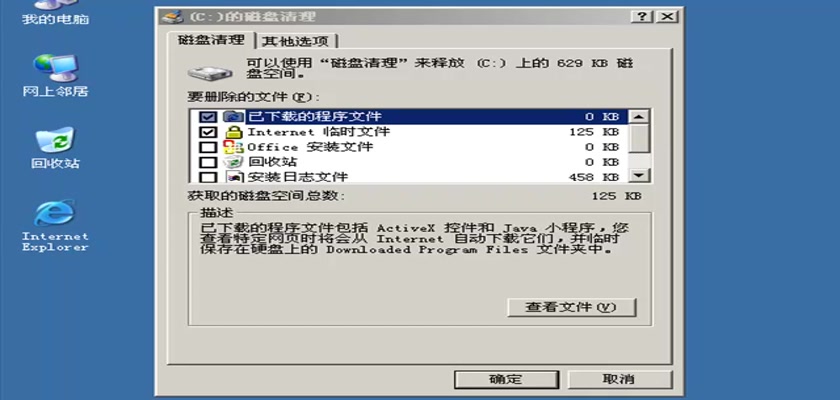The height and width of the screenshot is (400, 840).
Task: Click the padlock icon for Internet temporary files
Action: (x=234, y=132)
